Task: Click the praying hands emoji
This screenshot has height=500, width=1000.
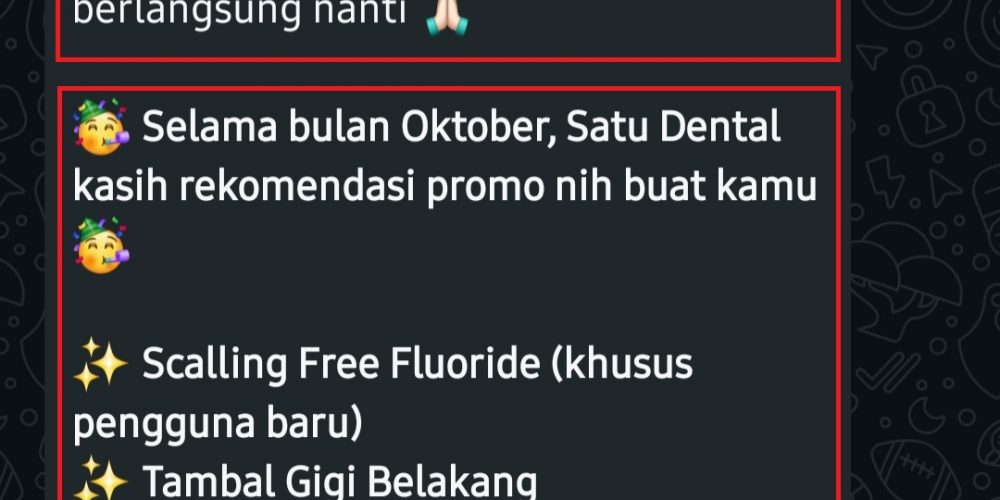Action: (x=447, y=17)
